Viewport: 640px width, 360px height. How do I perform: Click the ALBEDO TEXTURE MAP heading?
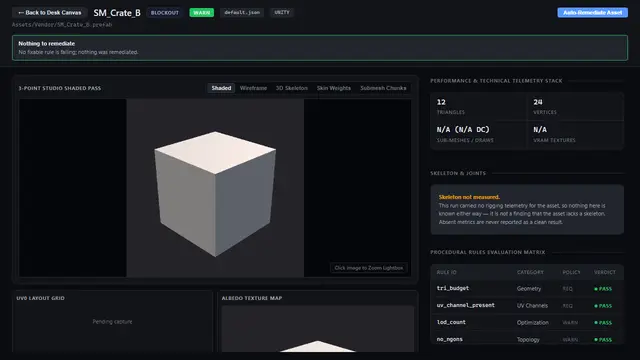(x=252, y=298)
